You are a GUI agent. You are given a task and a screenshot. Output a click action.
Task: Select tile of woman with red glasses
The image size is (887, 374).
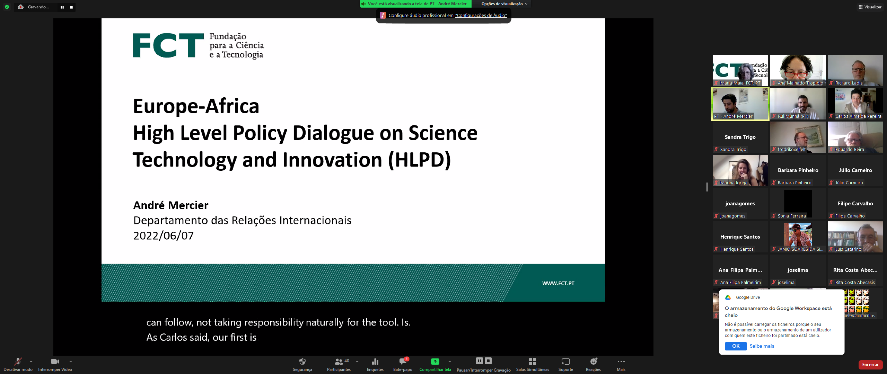(798, 70)
